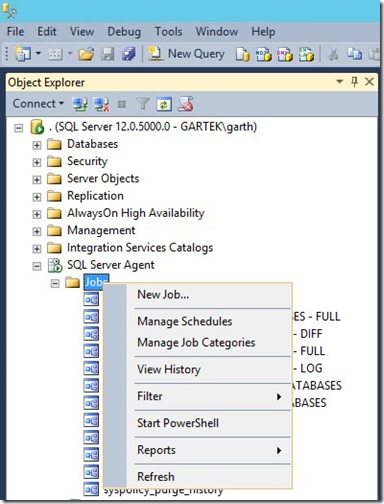
Task: Click the SQL Server Agent icon
Action: click(55, 265)
